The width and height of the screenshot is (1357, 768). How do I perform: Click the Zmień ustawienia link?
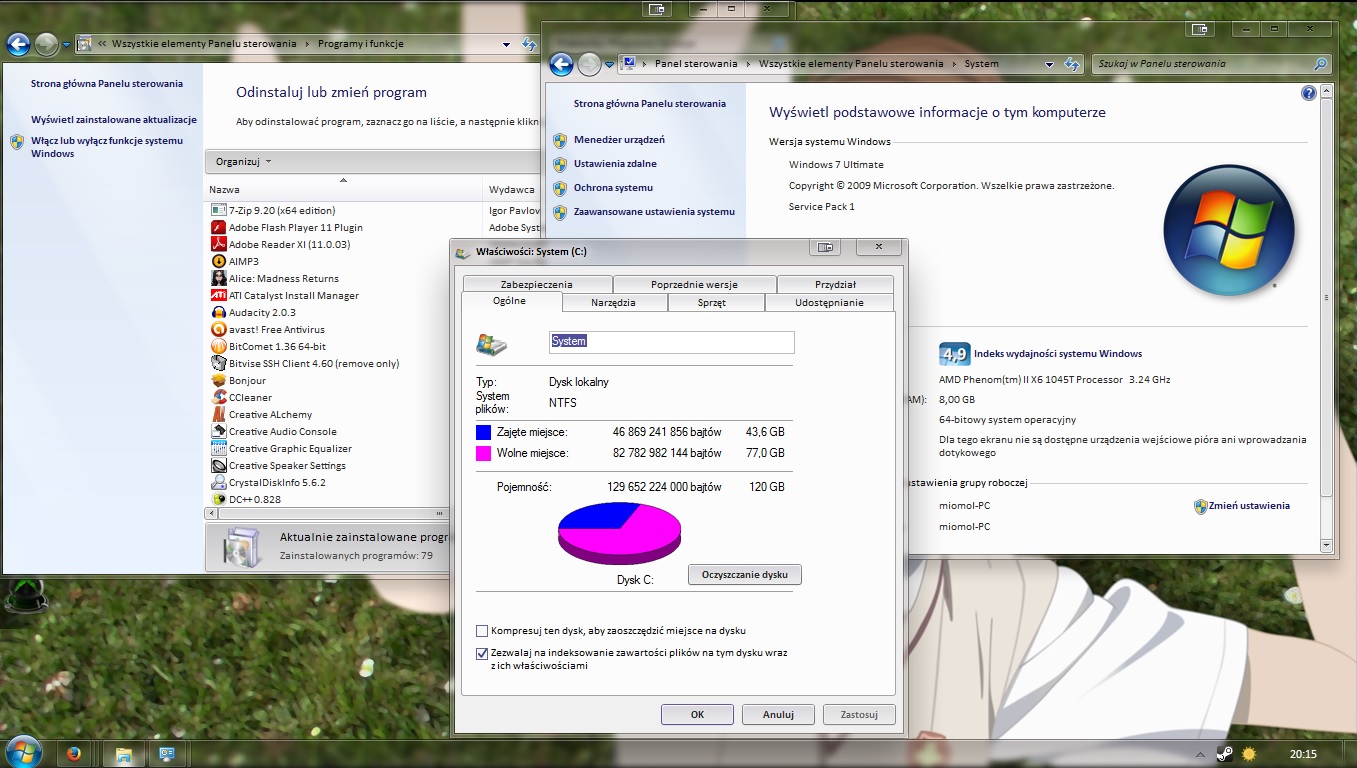point(1248,505)
